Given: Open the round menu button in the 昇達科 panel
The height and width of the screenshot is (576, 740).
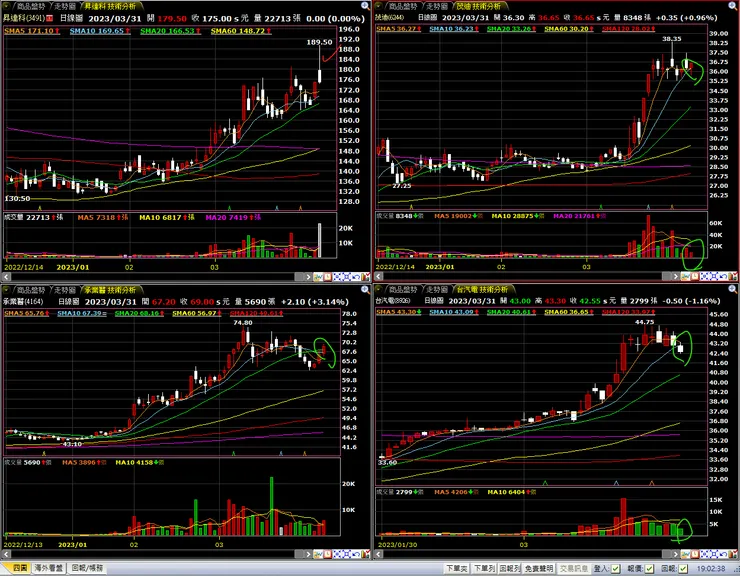Looking at the screenshot, I should pos(7,6).
